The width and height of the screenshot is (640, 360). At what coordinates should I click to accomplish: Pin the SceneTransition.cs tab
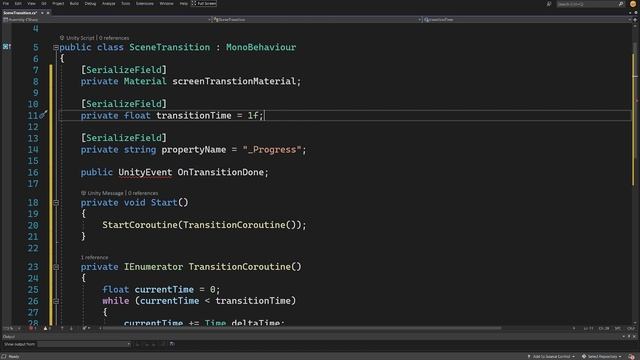42,13
